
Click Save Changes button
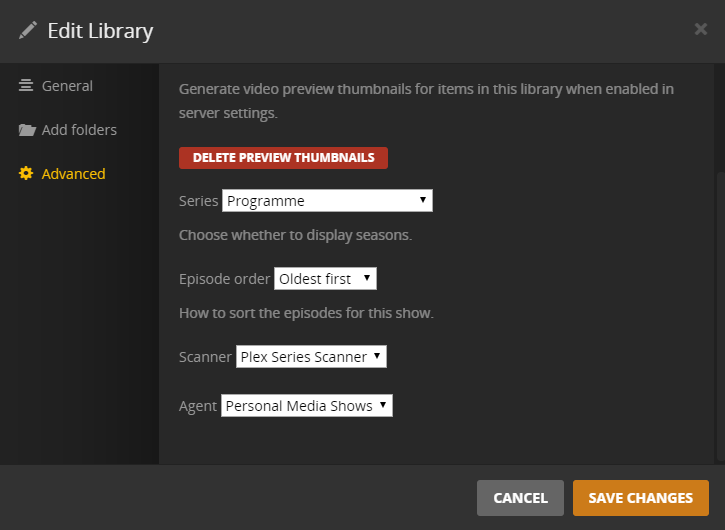click(640, 498)
